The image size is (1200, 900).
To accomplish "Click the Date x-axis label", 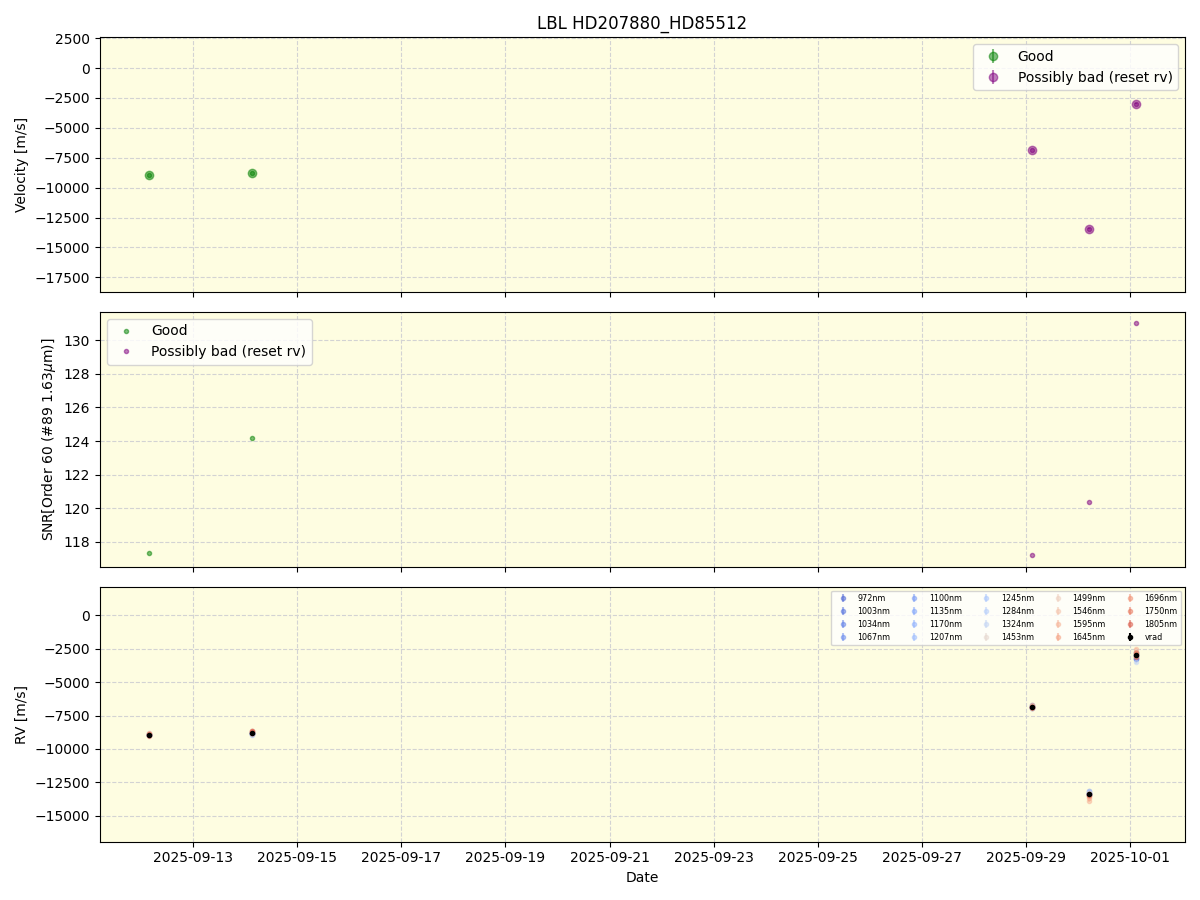I will (641, 877).
